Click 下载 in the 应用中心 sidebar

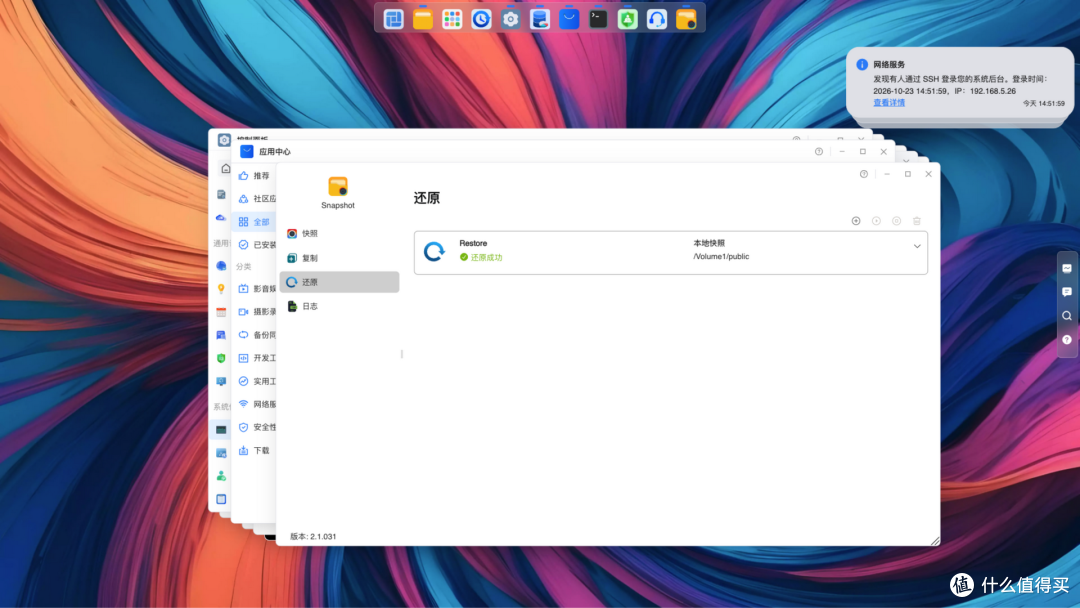pos(255,450)
